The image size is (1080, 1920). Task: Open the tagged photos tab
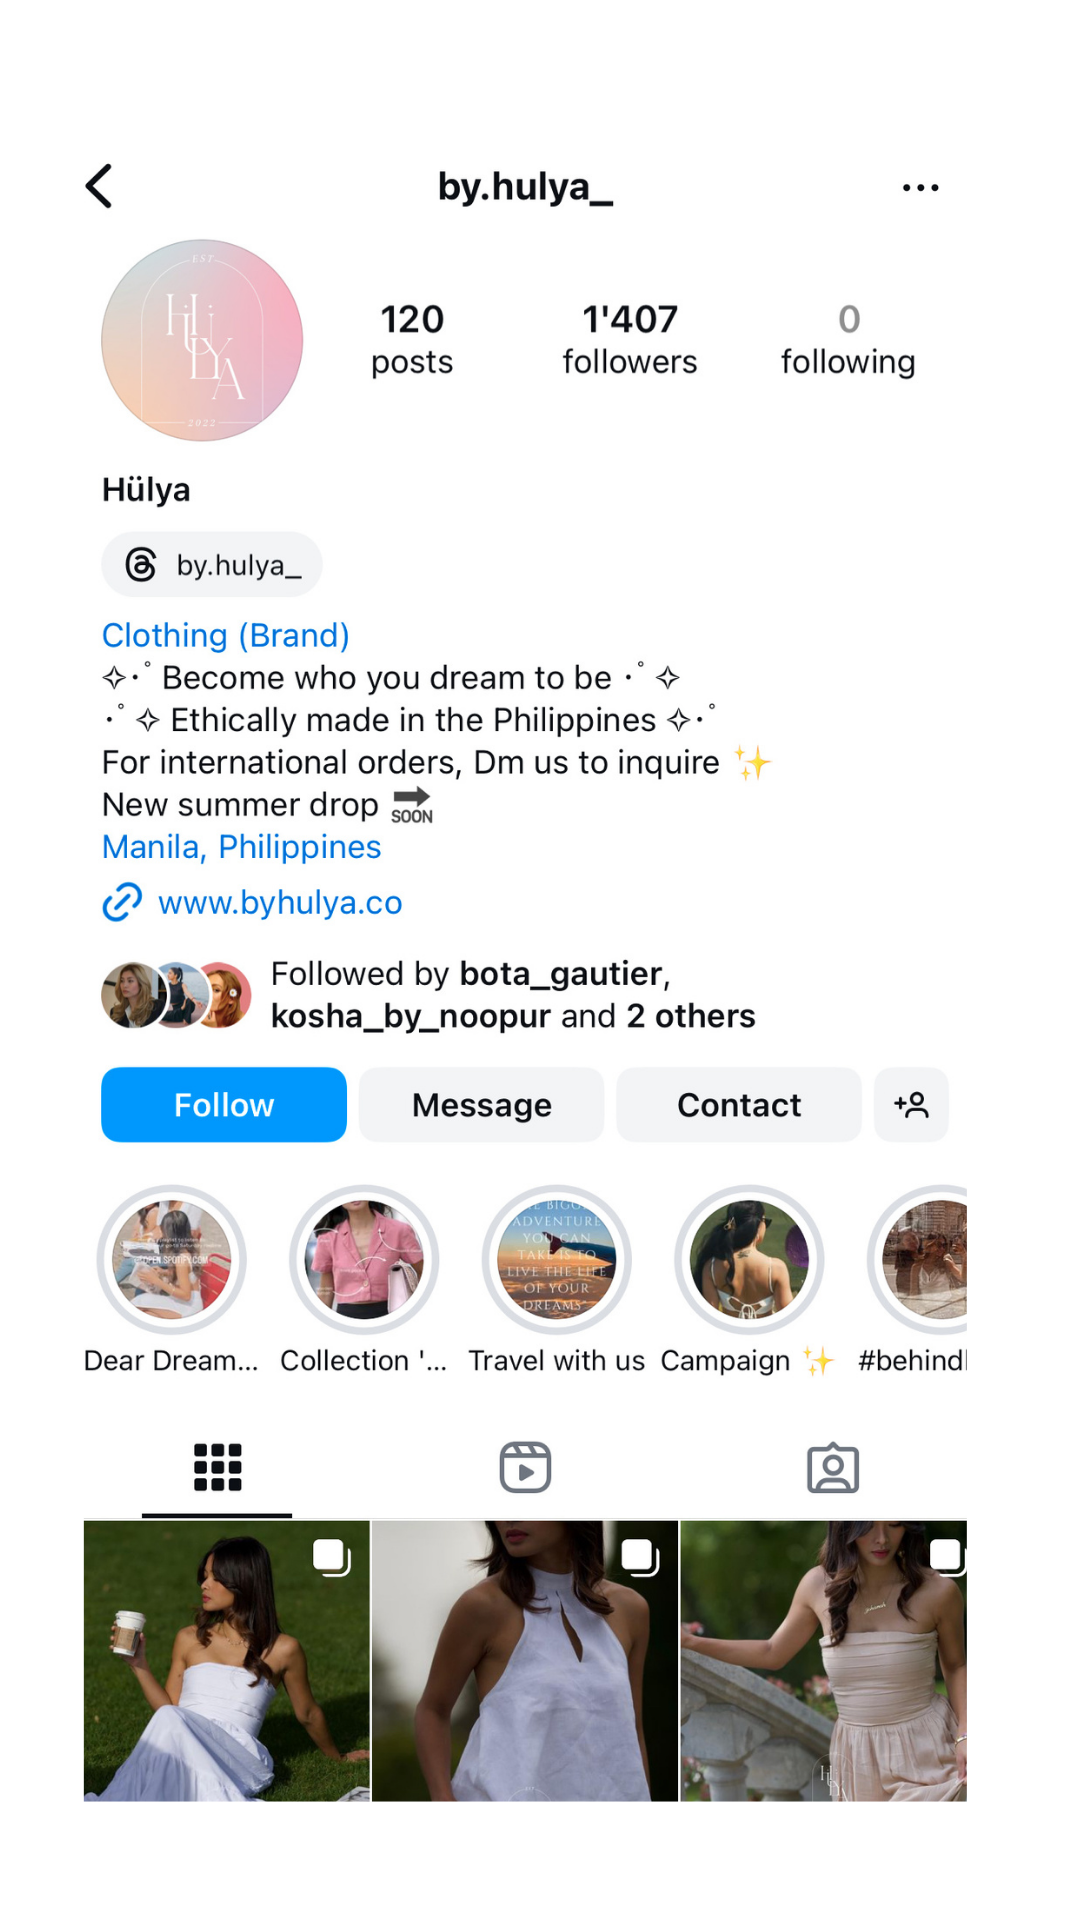832,1468
